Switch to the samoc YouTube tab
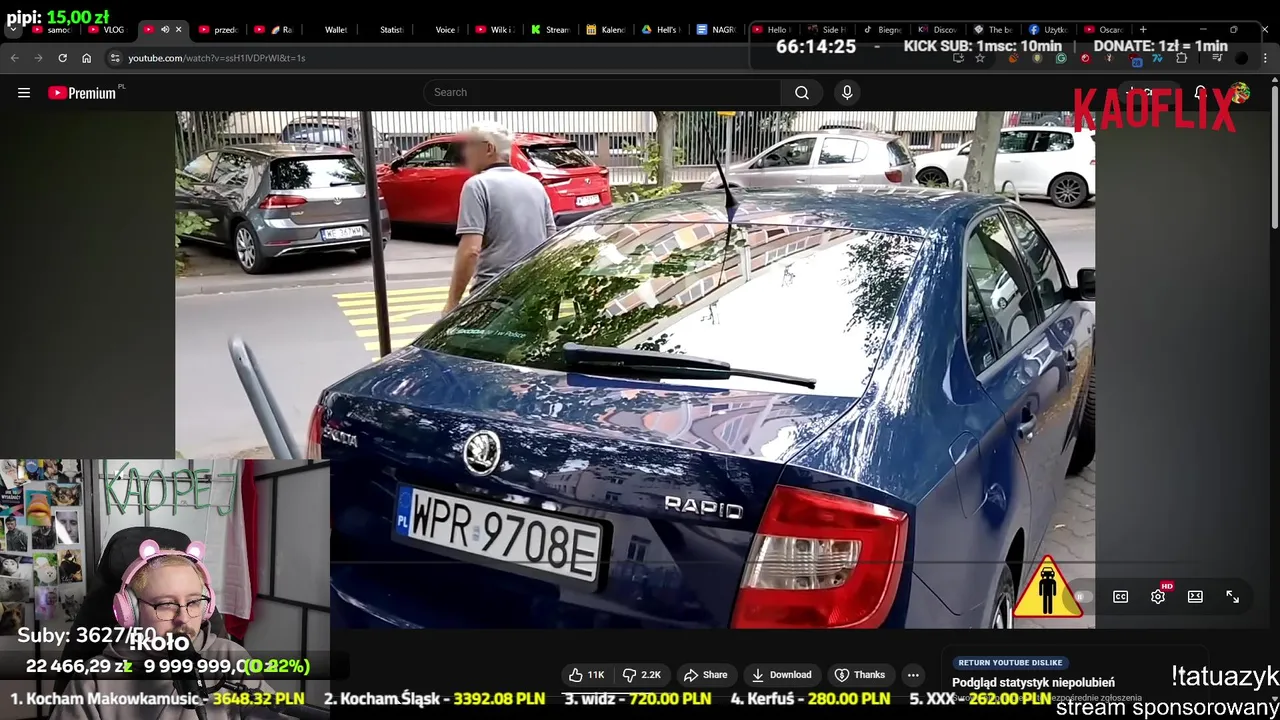This screenshot has height=720, width=1280. [52, 30]
